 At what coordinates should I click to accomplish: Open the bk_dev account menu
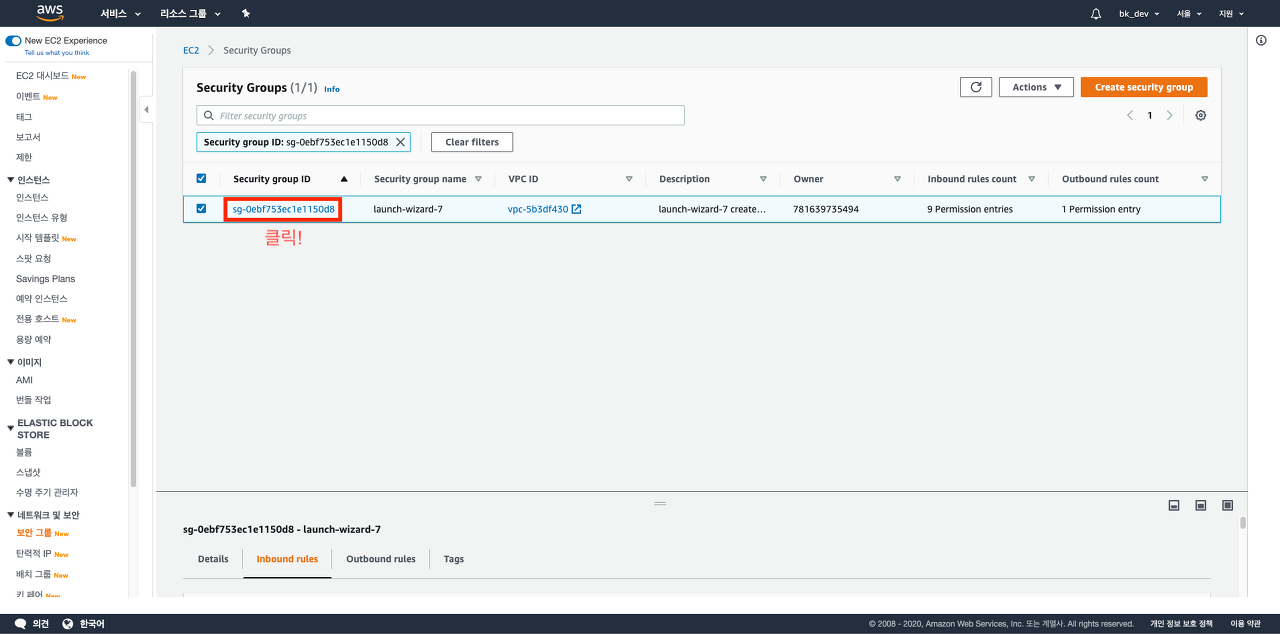point(1138,14)
